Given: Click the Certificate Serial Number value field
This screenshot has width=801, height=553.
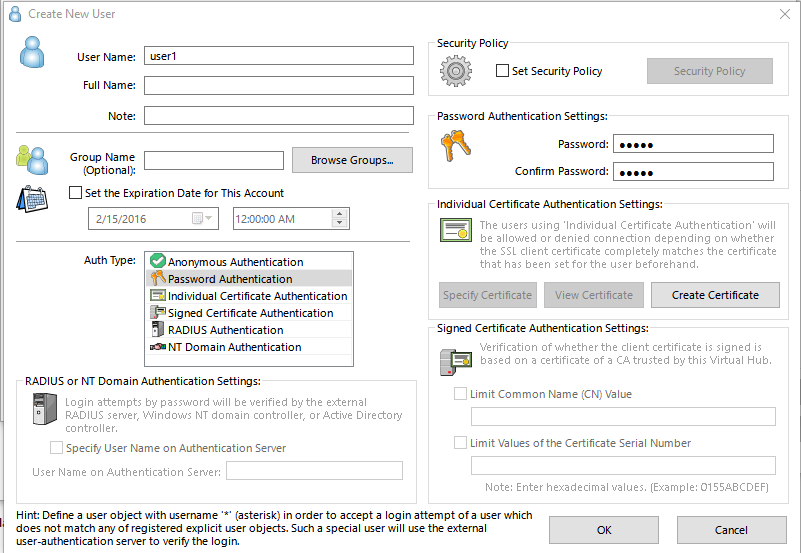Looking at the screenshot, I should coord(623,465).
